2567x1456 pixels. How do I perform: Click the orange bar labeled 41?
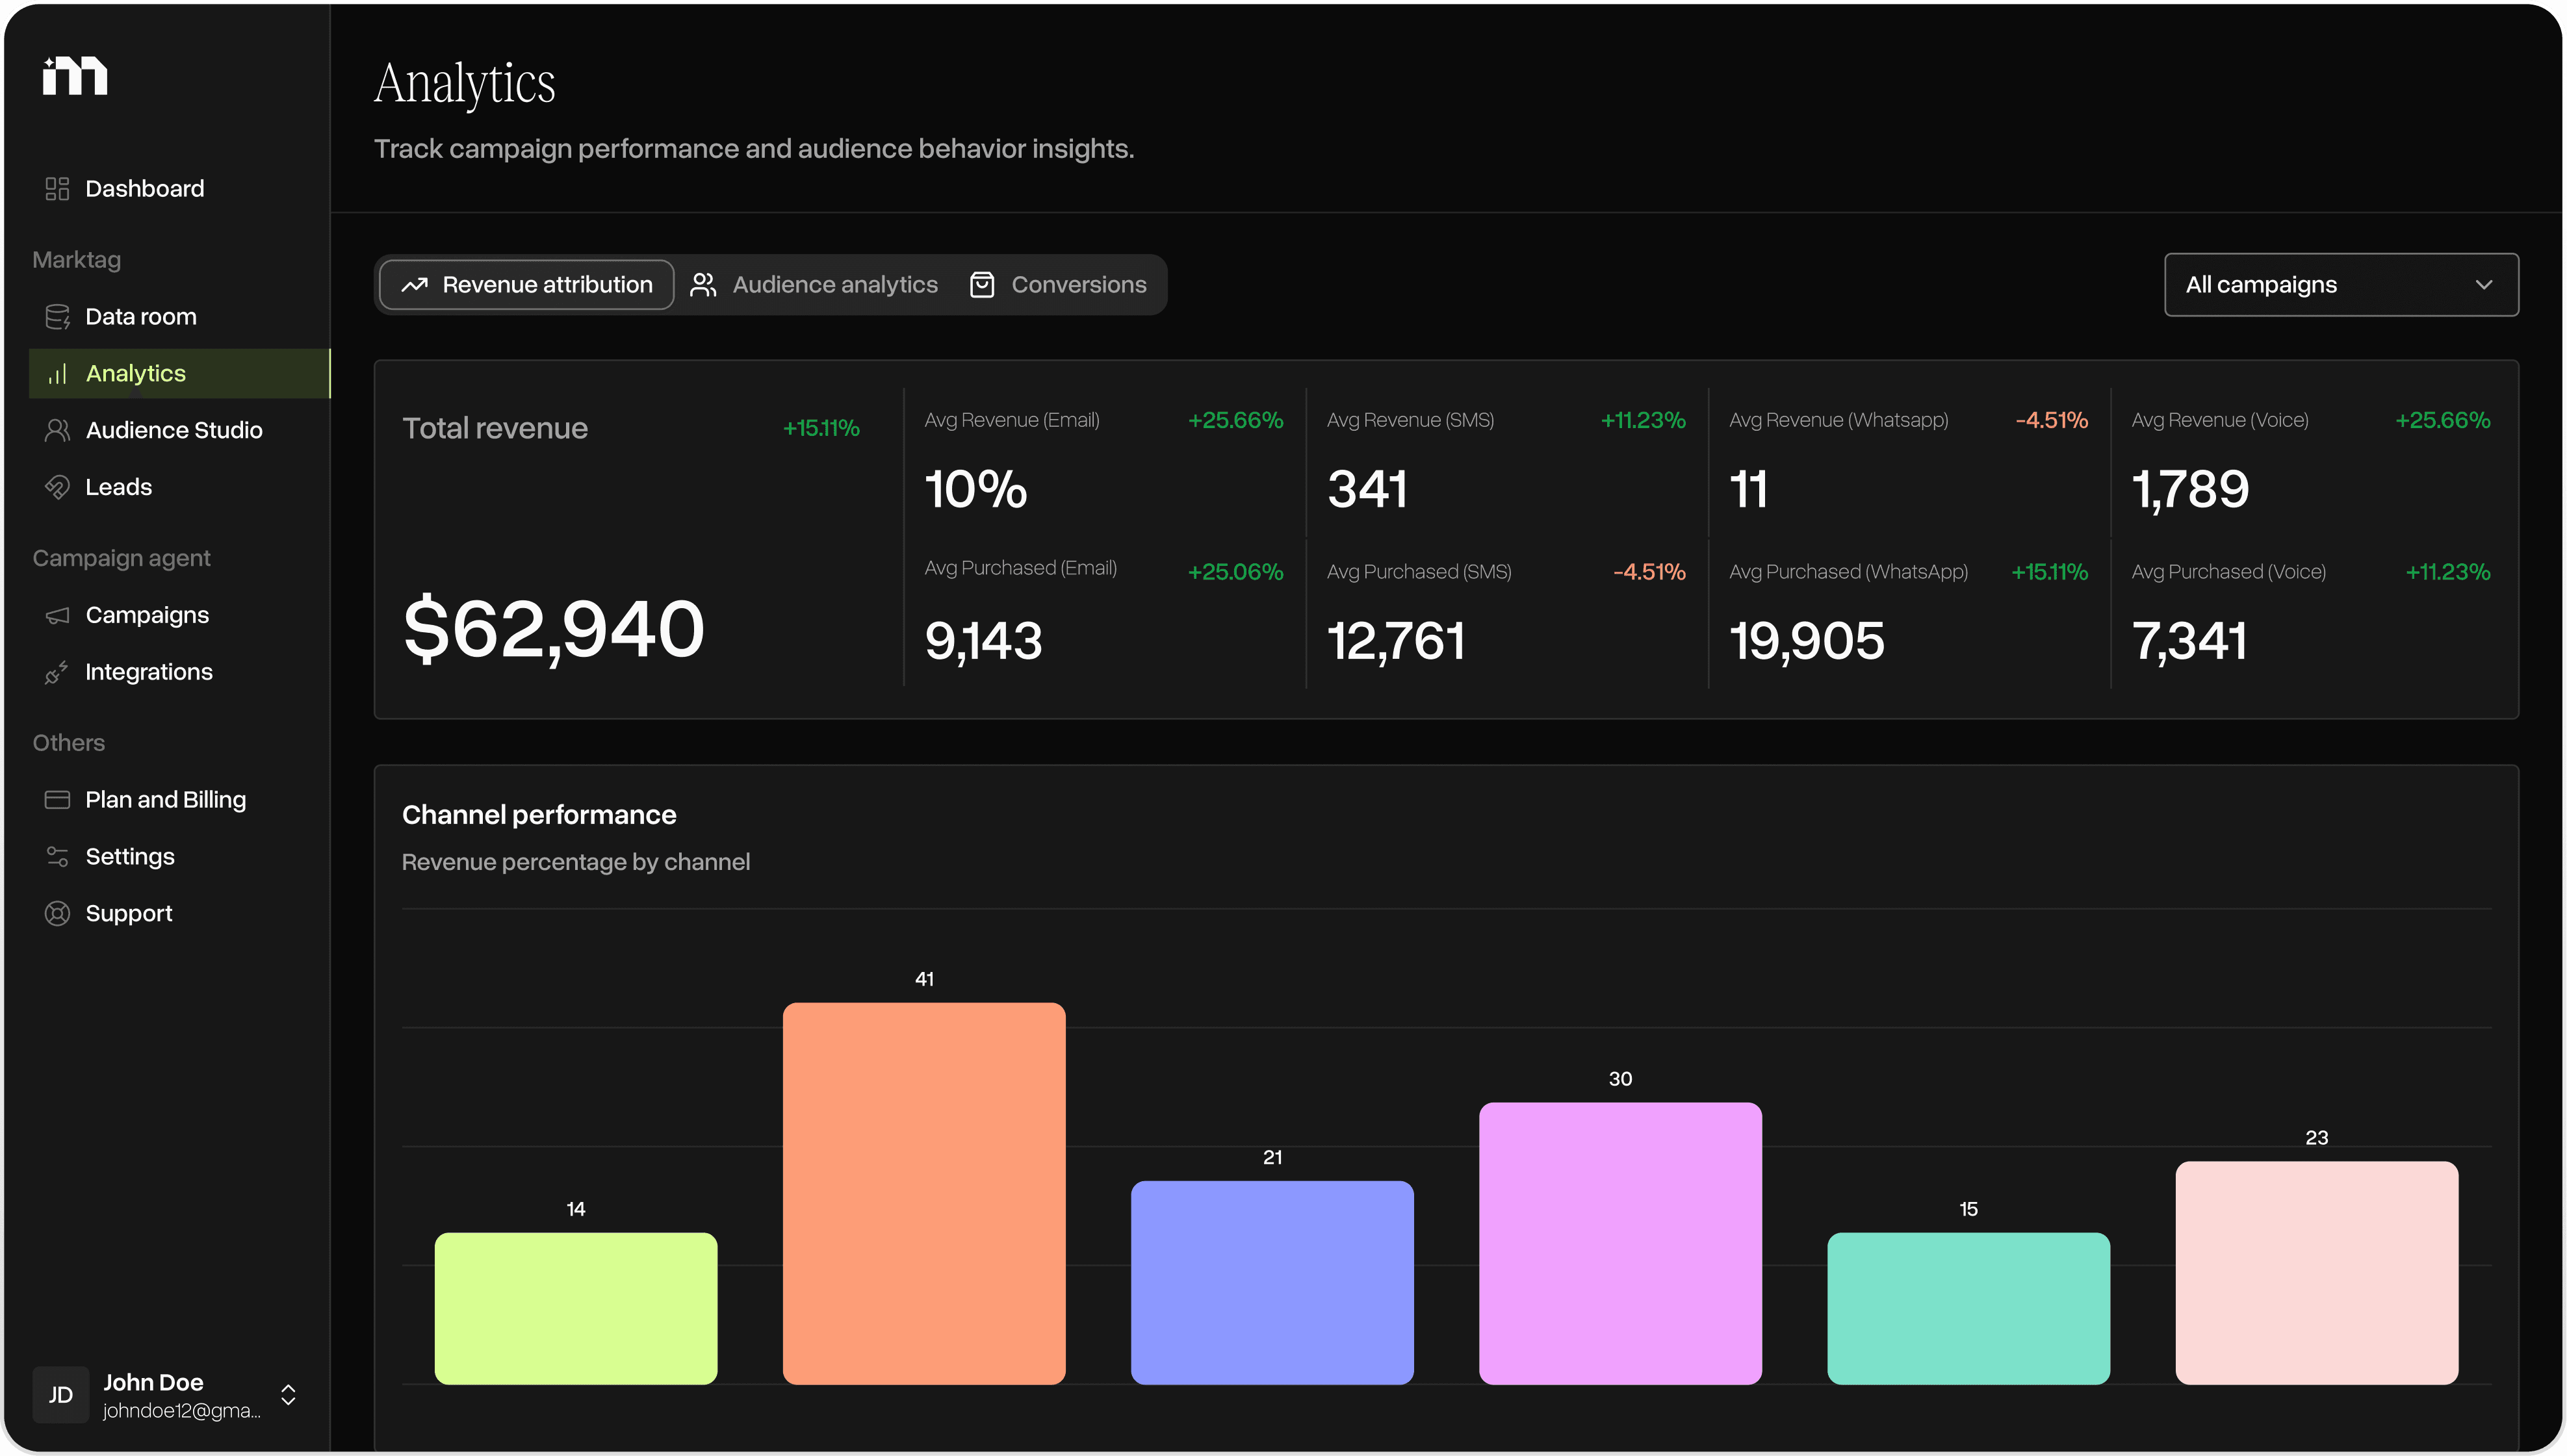click(924, 1193)
